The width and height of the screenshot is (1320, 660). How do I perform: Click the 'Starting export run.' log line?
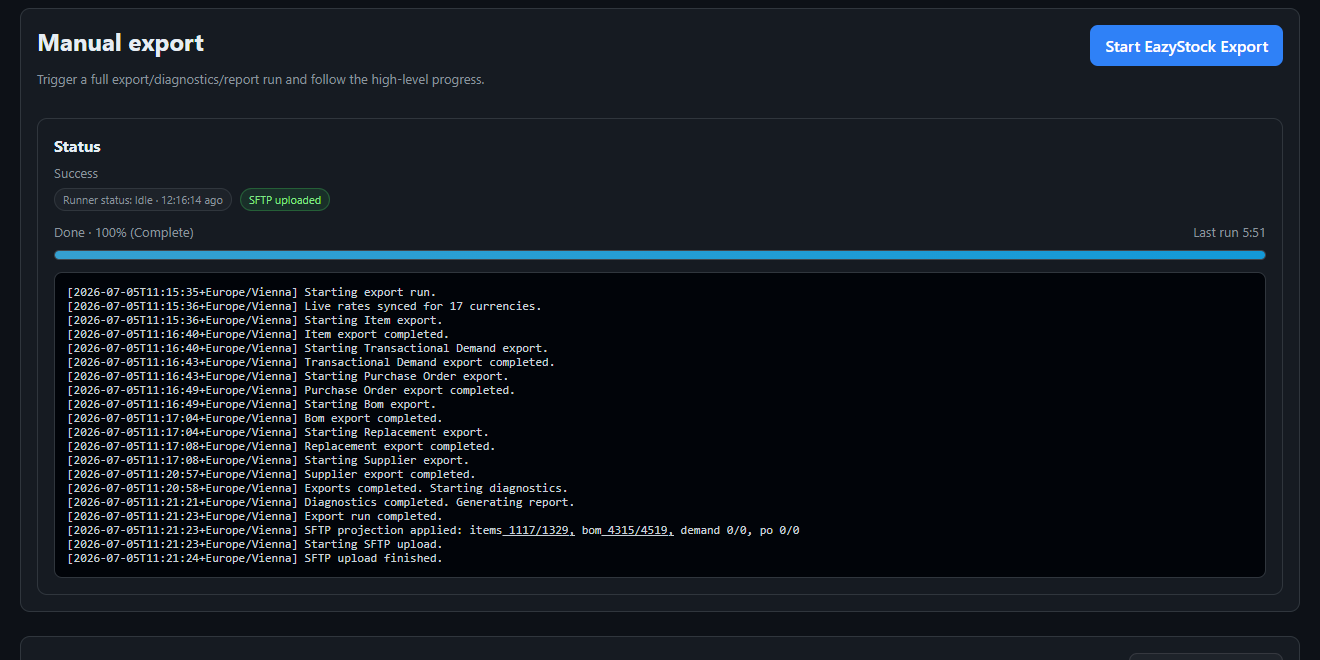[252, 292]
